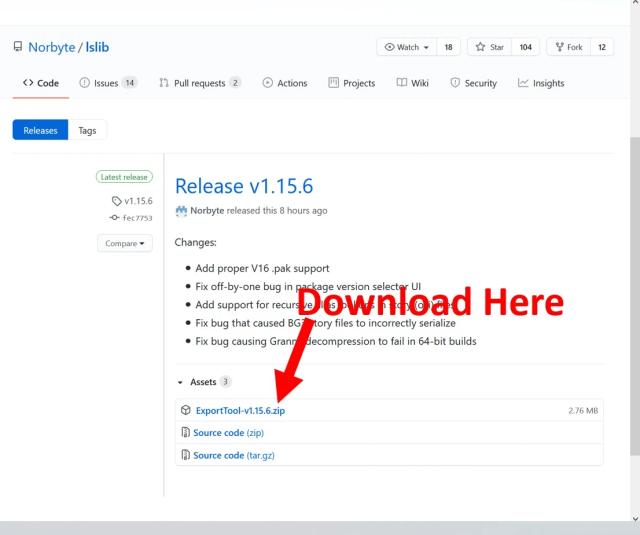Screen dimensions: 640x535
Task: Click the Issues circle icon
Action: (84, 83)
